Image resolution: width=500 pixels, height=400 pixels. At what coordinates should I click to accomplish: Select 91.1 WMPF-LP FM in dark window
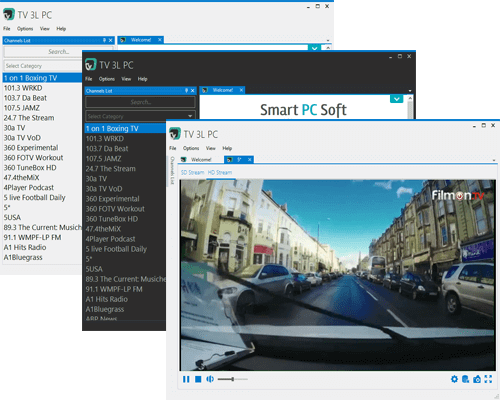(x=125, y=289)
